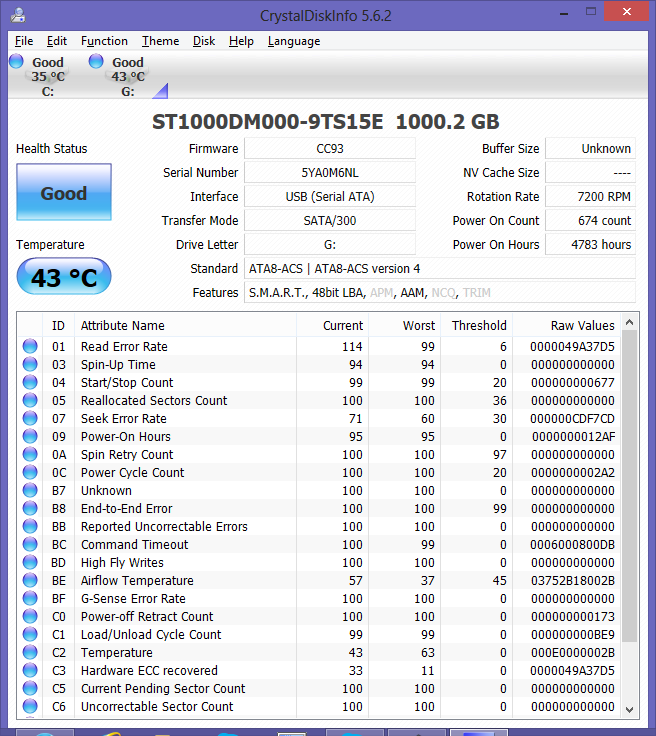The image size is (656, 736).
Task: Click the status orb for High Fly Writes
Action: [x=30, y=562]
